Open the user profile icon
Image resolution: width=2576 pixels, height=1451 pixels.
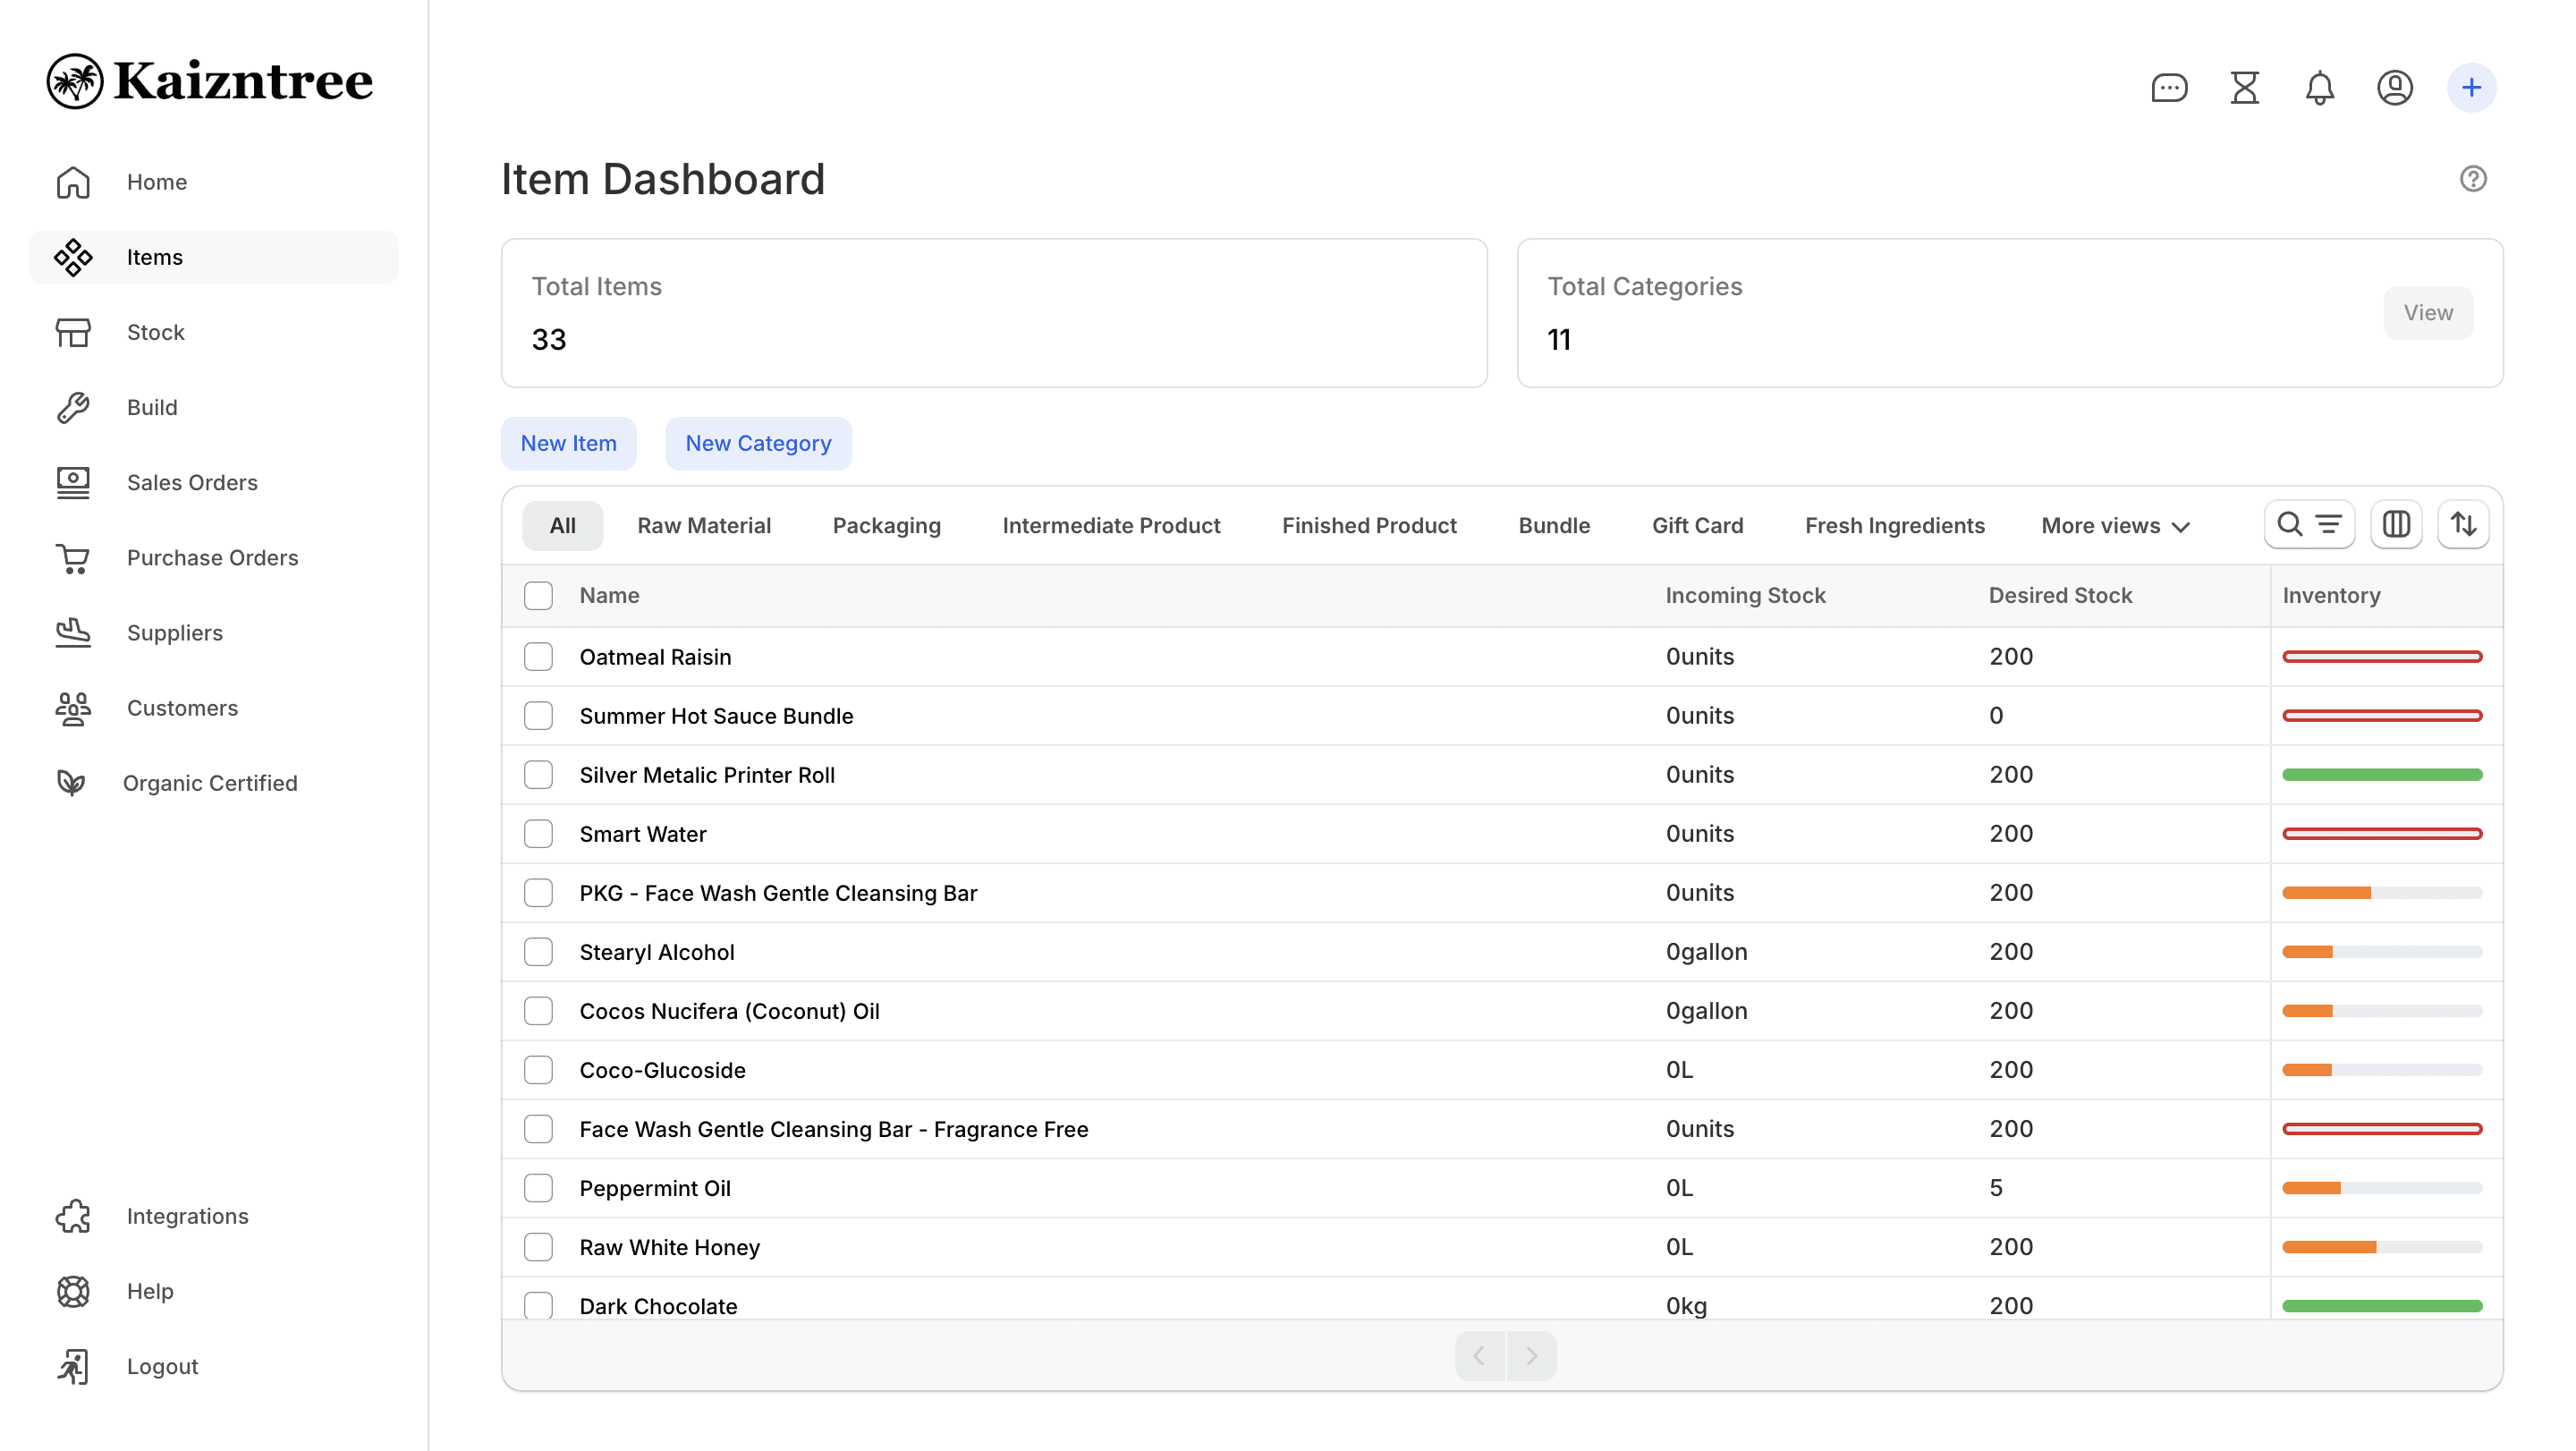[2394, 88]
